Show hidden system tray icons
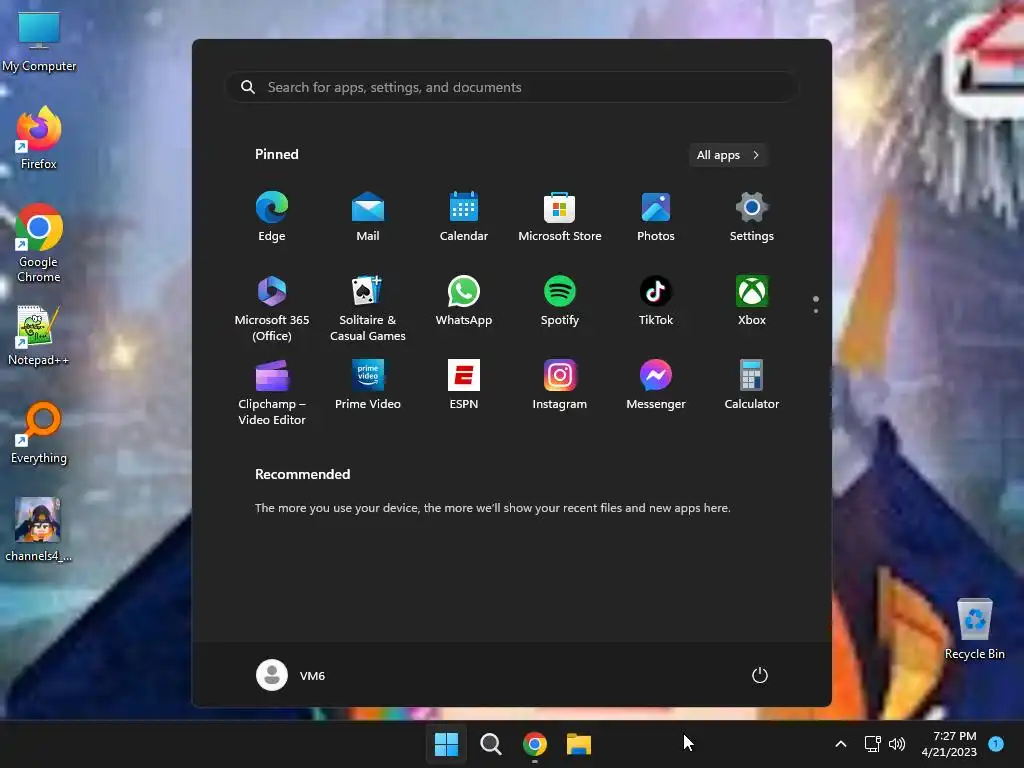Image resolution: width=1024 pixels, height=768 pixels. click(x=841, y=744)
